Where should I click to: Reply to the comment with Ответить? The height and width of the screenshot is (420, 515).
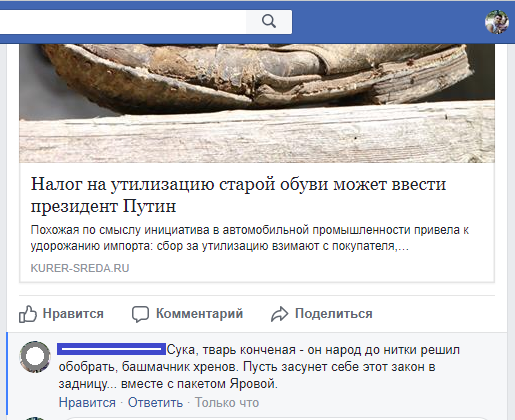click(x=155, y=403)
